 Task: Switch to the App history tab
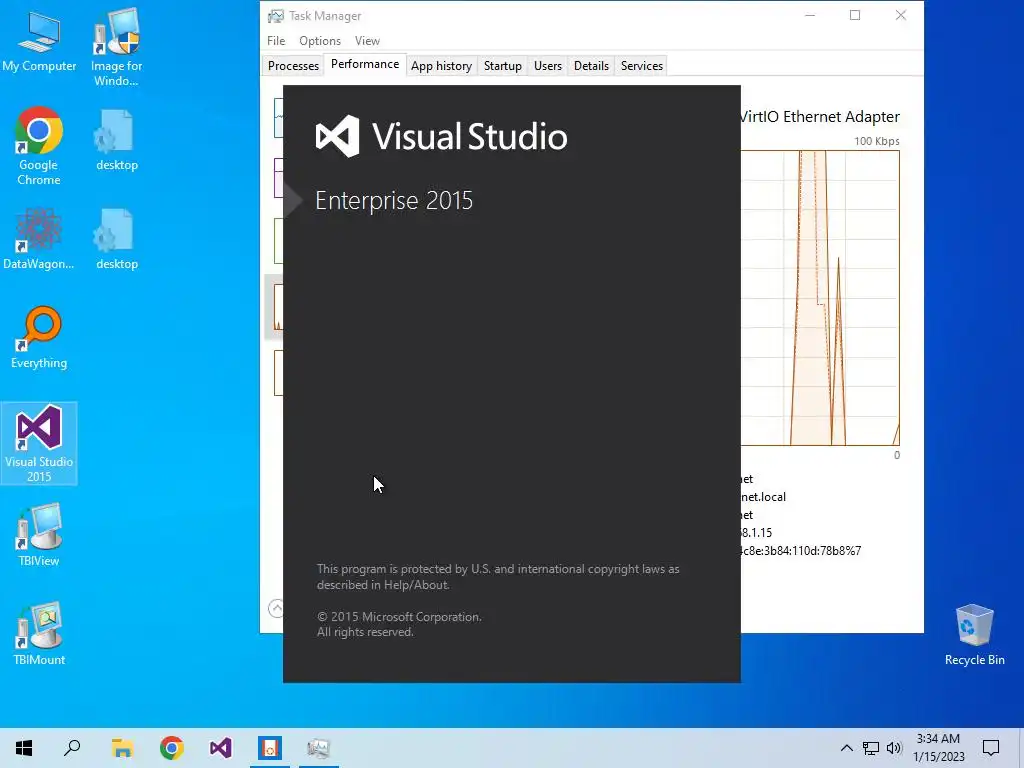pos(441,65)
